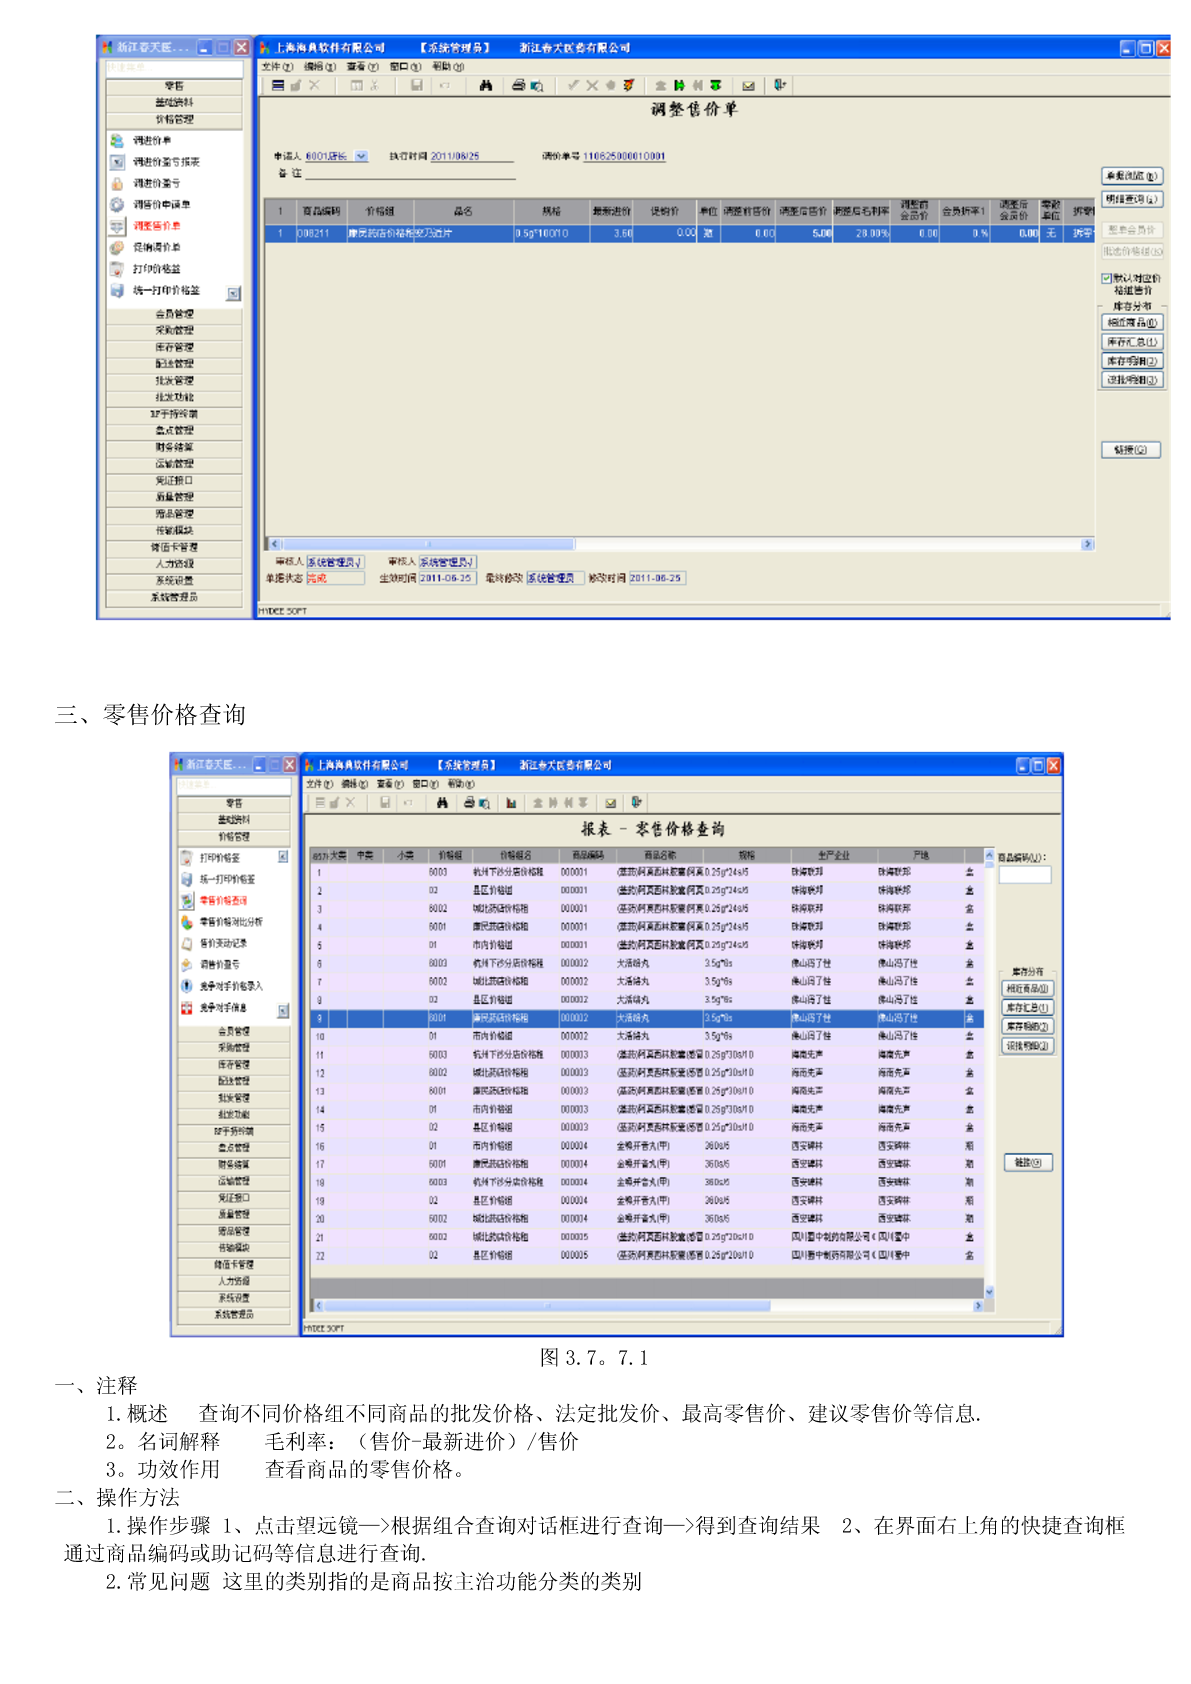The width and height of the screenshot is (1191, 1684).
Task: Click sidebar scroll-up arrow beside 打印价格签
Action: 283,857
